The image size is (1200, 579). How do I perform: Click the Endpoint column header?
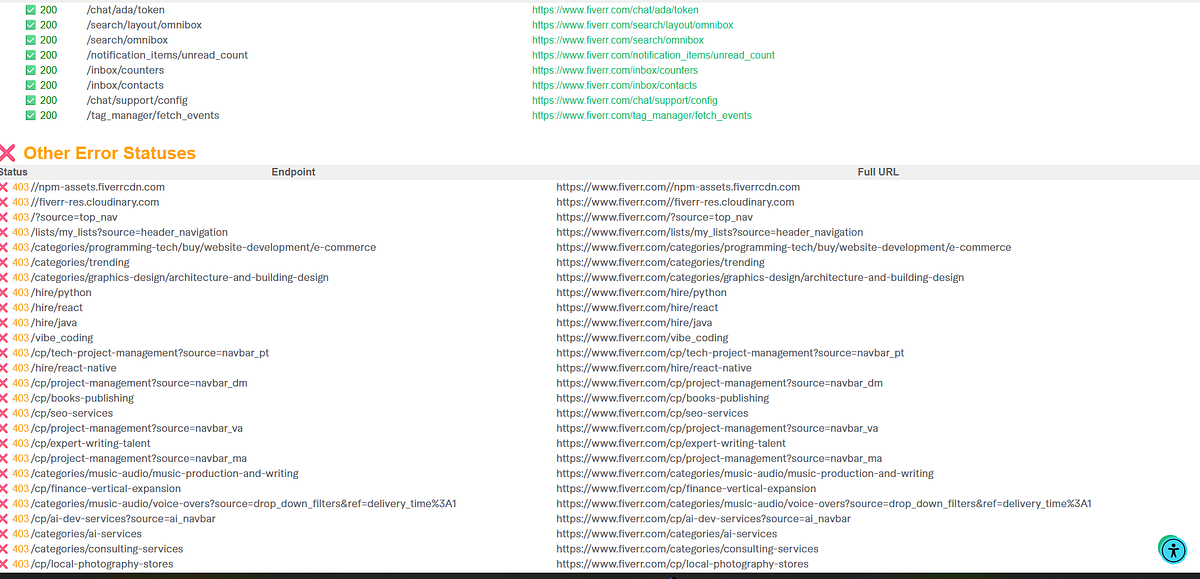293,171
